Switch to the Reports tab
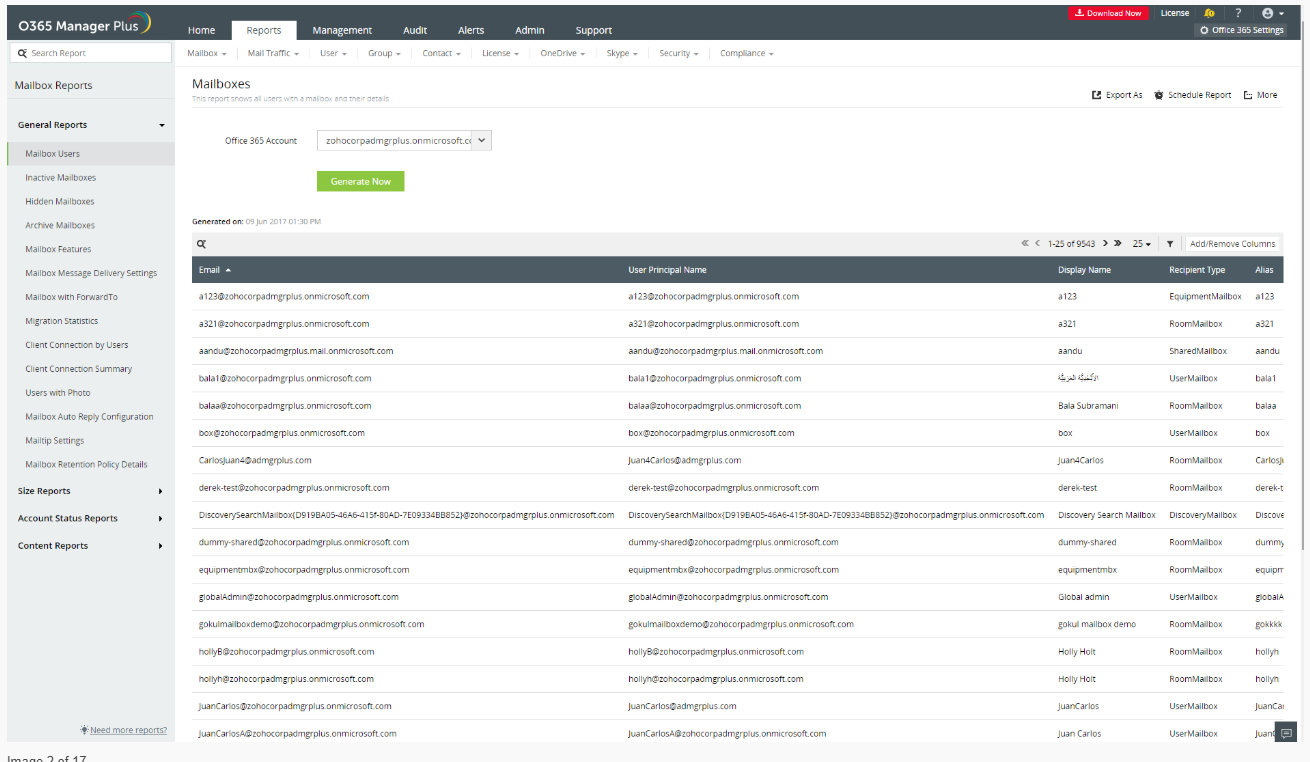The height and width of the screenshot is (762, 1310). tap(264, 30)
